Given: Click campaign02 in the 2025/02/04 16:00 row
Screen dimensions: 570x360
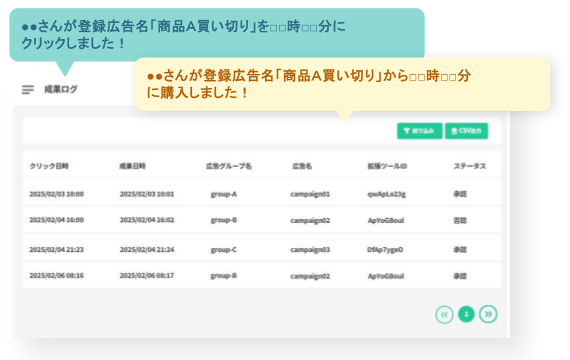Looking at the screenshot, I should pos(310,221).
